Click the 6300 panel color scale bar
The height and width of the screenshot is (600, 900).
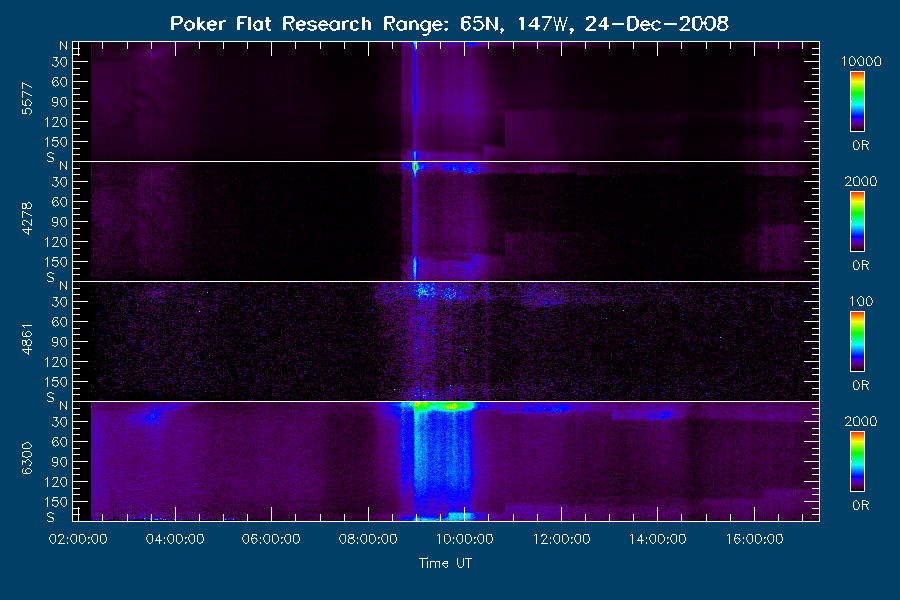858,462
